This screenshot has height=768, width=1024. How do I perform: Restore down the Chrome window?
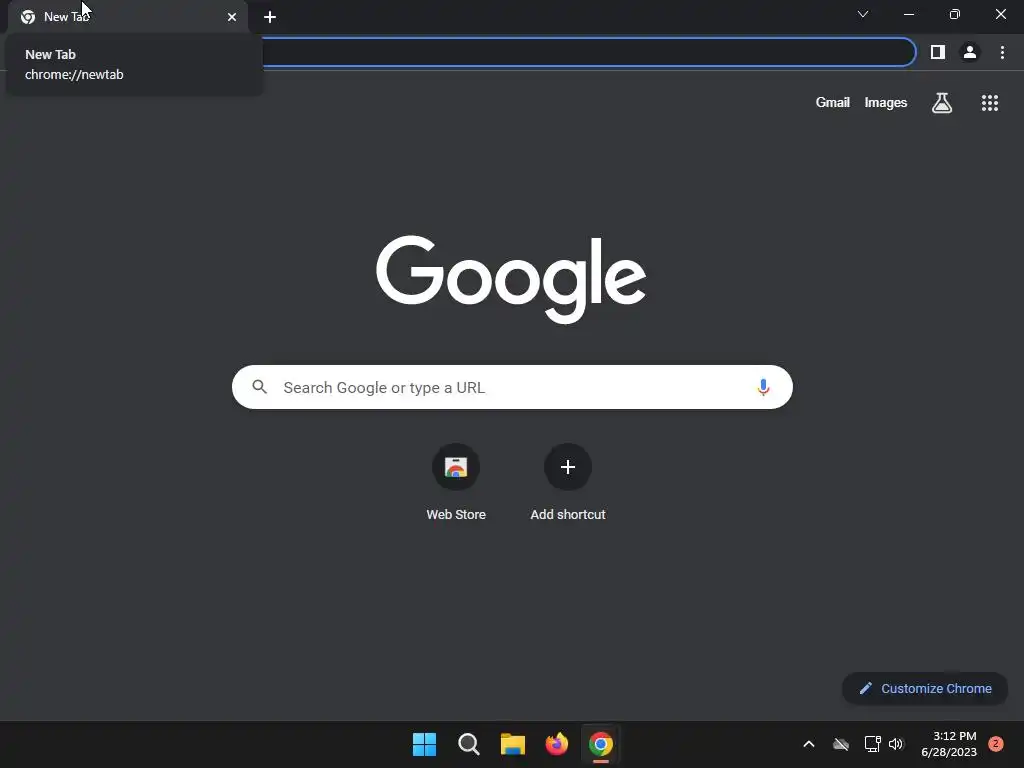coord(955,14)
